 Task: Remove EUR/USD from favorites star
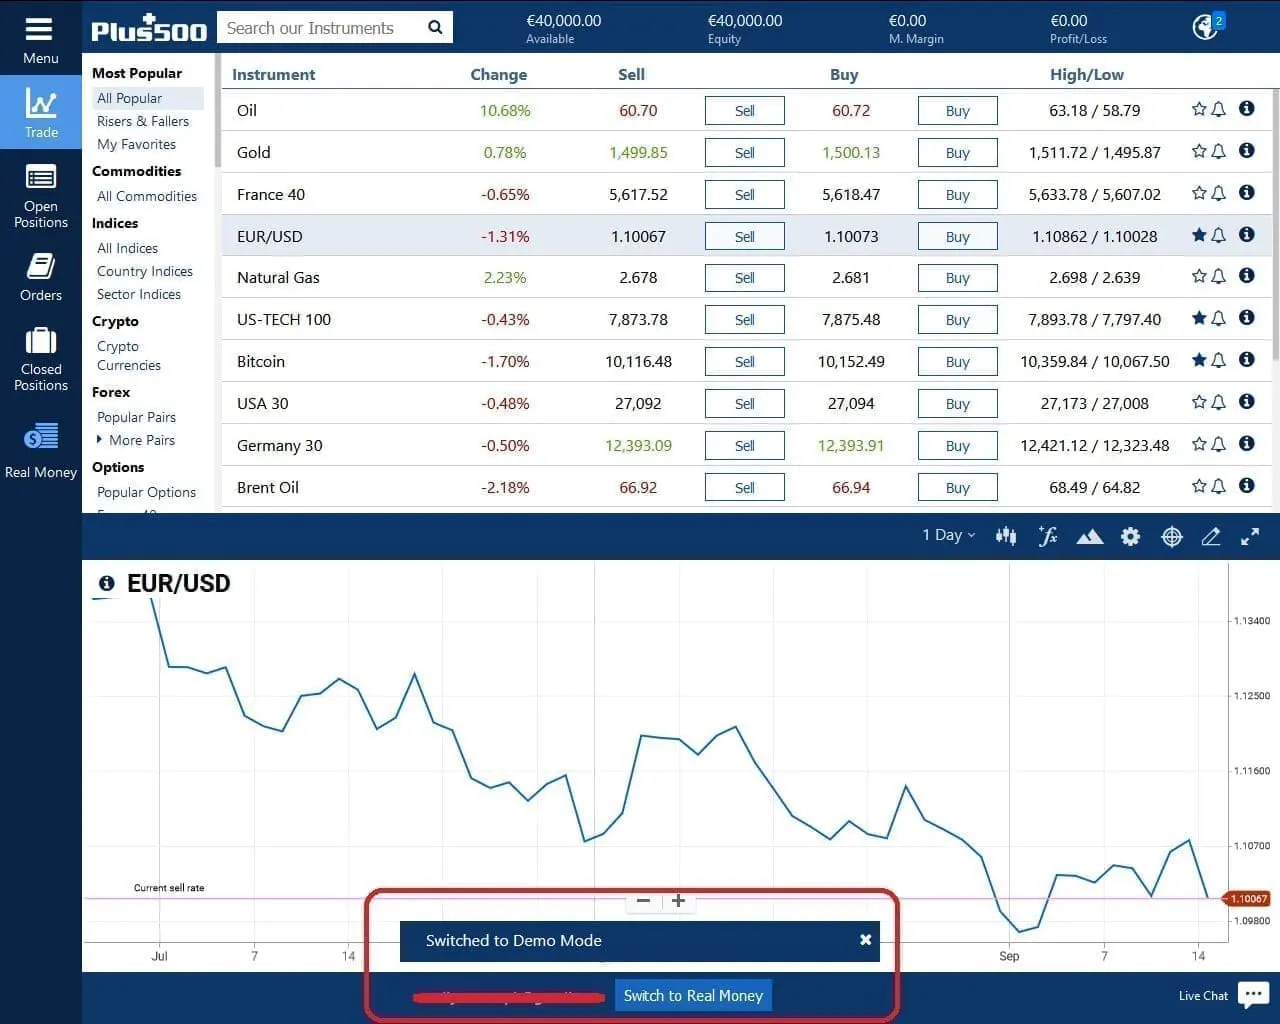(x=1199, y=235)
